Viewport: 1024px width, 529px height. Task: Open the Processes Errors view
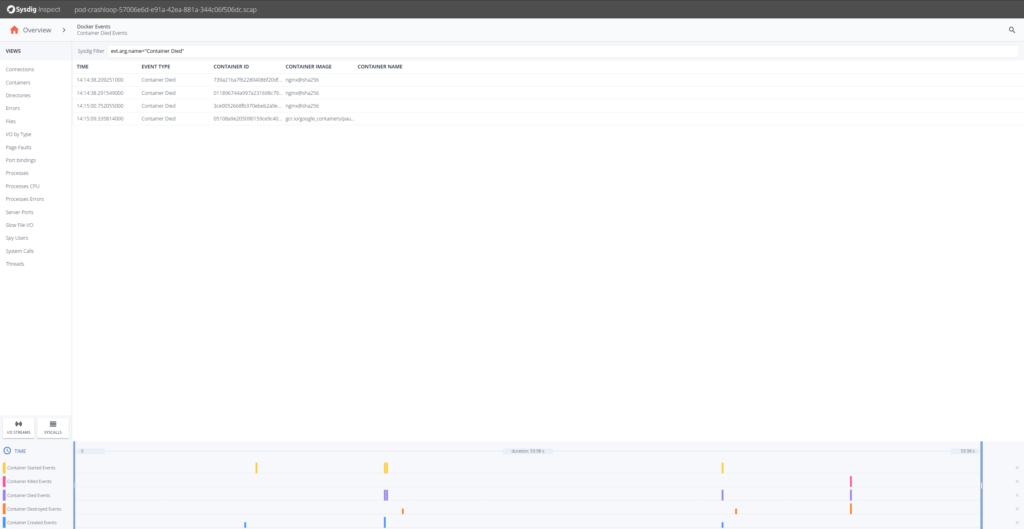pyautogui.click(x=24, y=199)
